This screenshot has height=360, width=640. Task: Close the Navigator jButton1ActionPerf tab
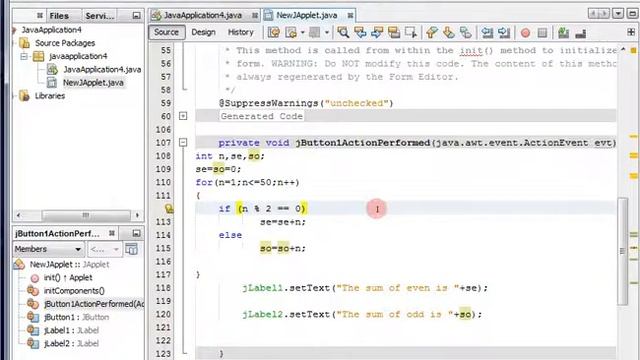(x=112, y=233)
